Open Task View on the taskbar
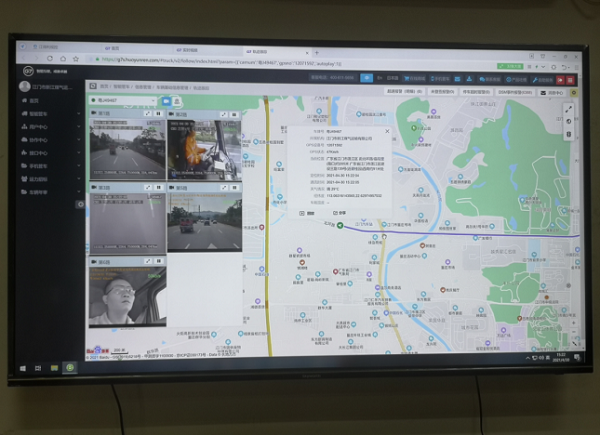This screenshot has width=600, height=435. point(38,368)
